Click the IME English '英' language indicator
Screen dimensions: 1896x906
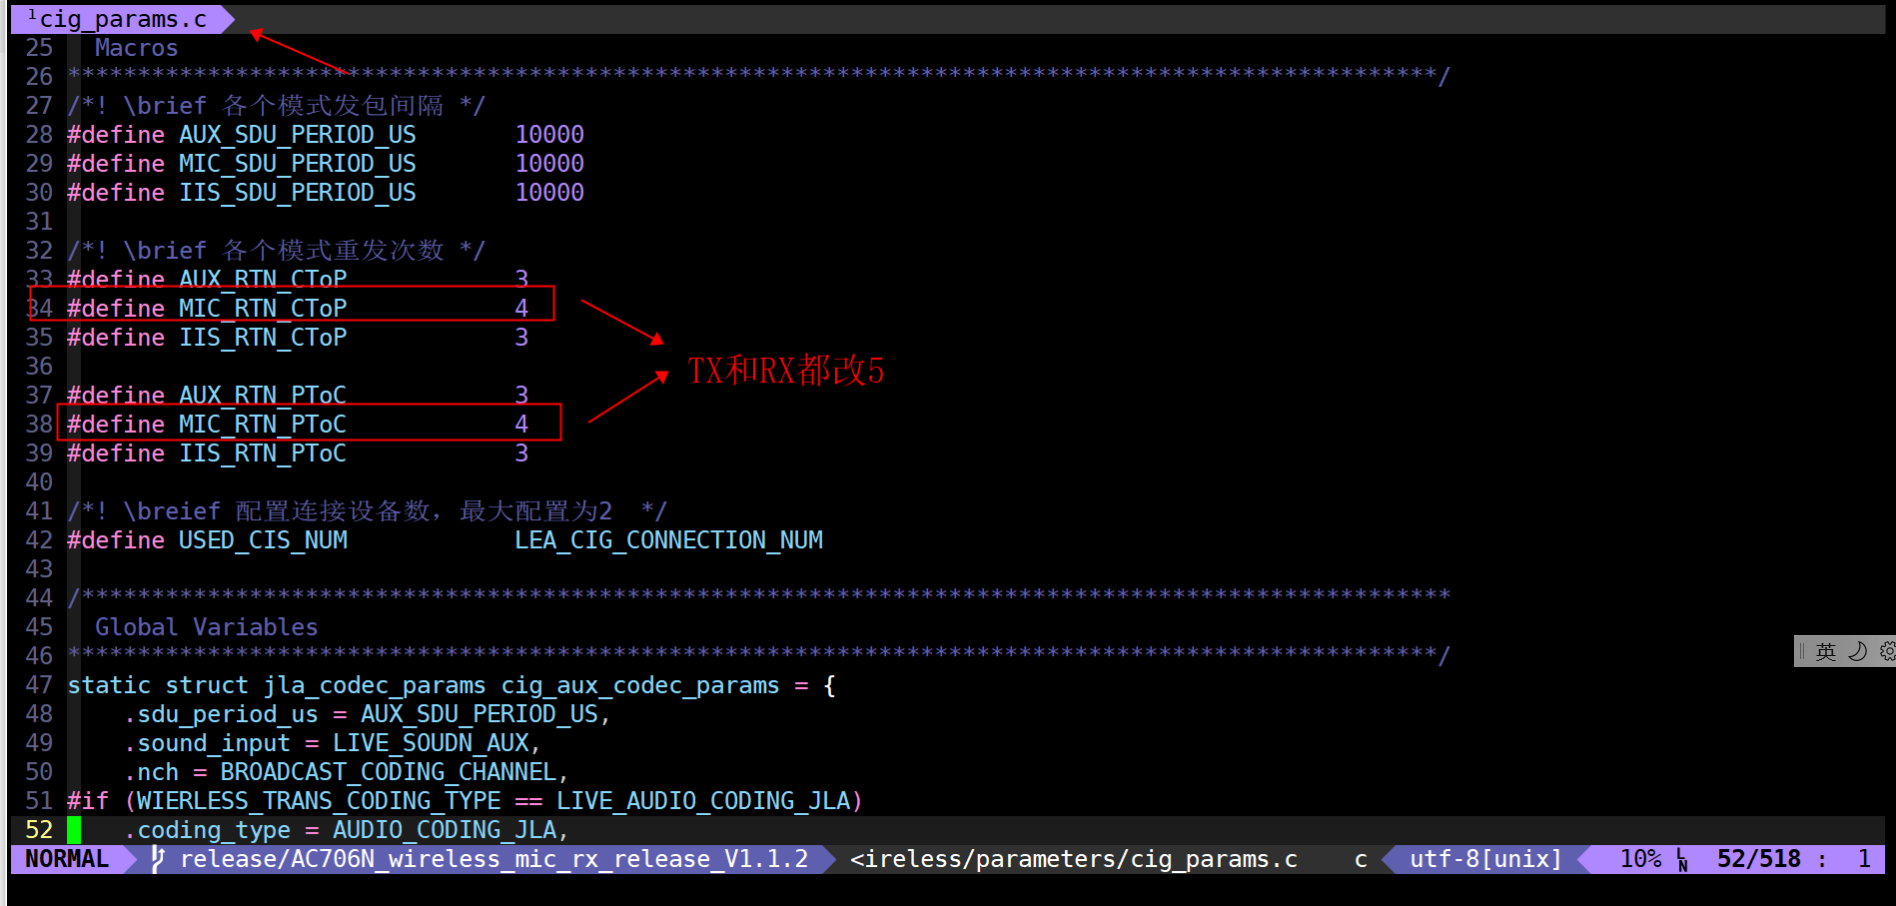point(1826,652)
